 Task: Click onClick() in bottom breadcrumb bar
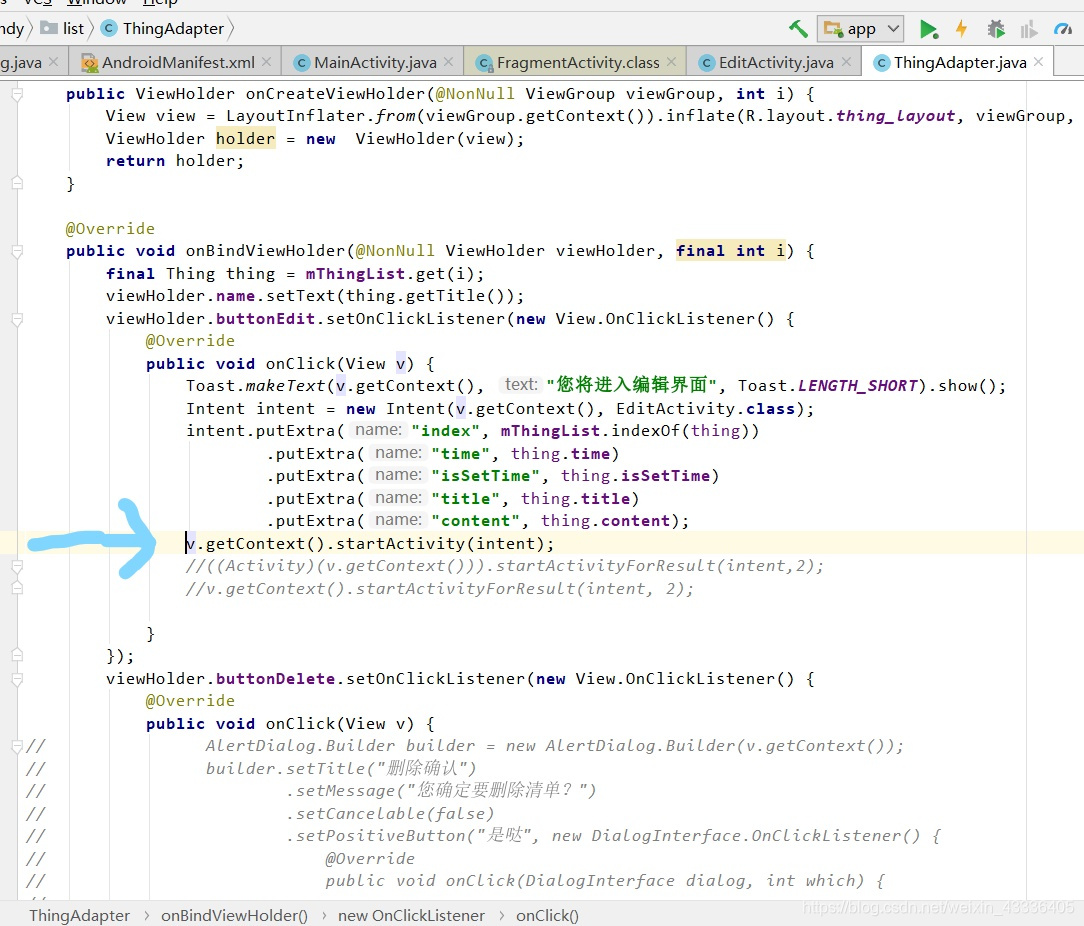tap(548, 916)
